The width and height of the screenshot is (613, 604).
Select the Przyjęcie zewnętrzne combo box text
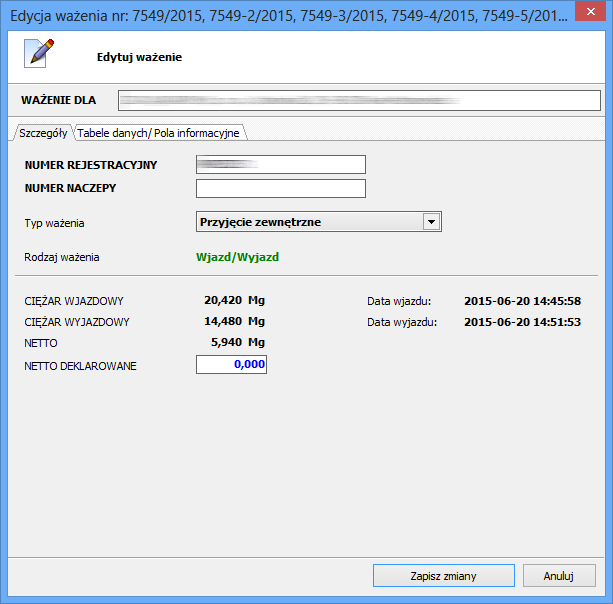(309, 222)
